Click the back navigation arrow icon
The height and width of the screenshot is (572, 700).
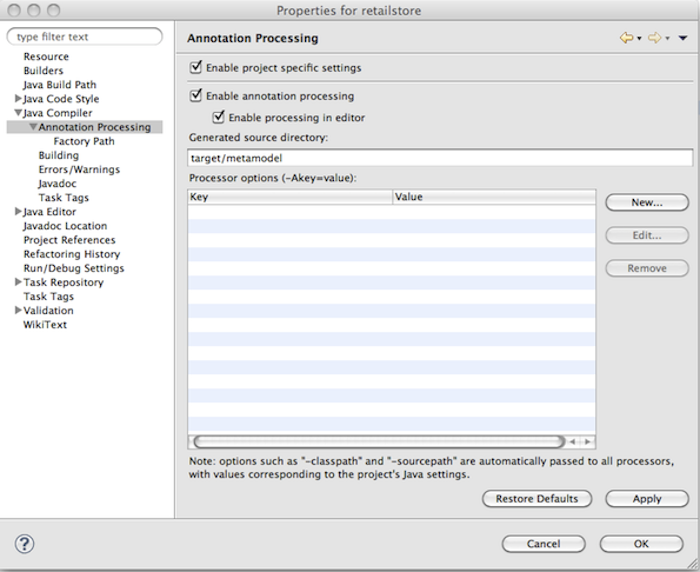point(626,38)
